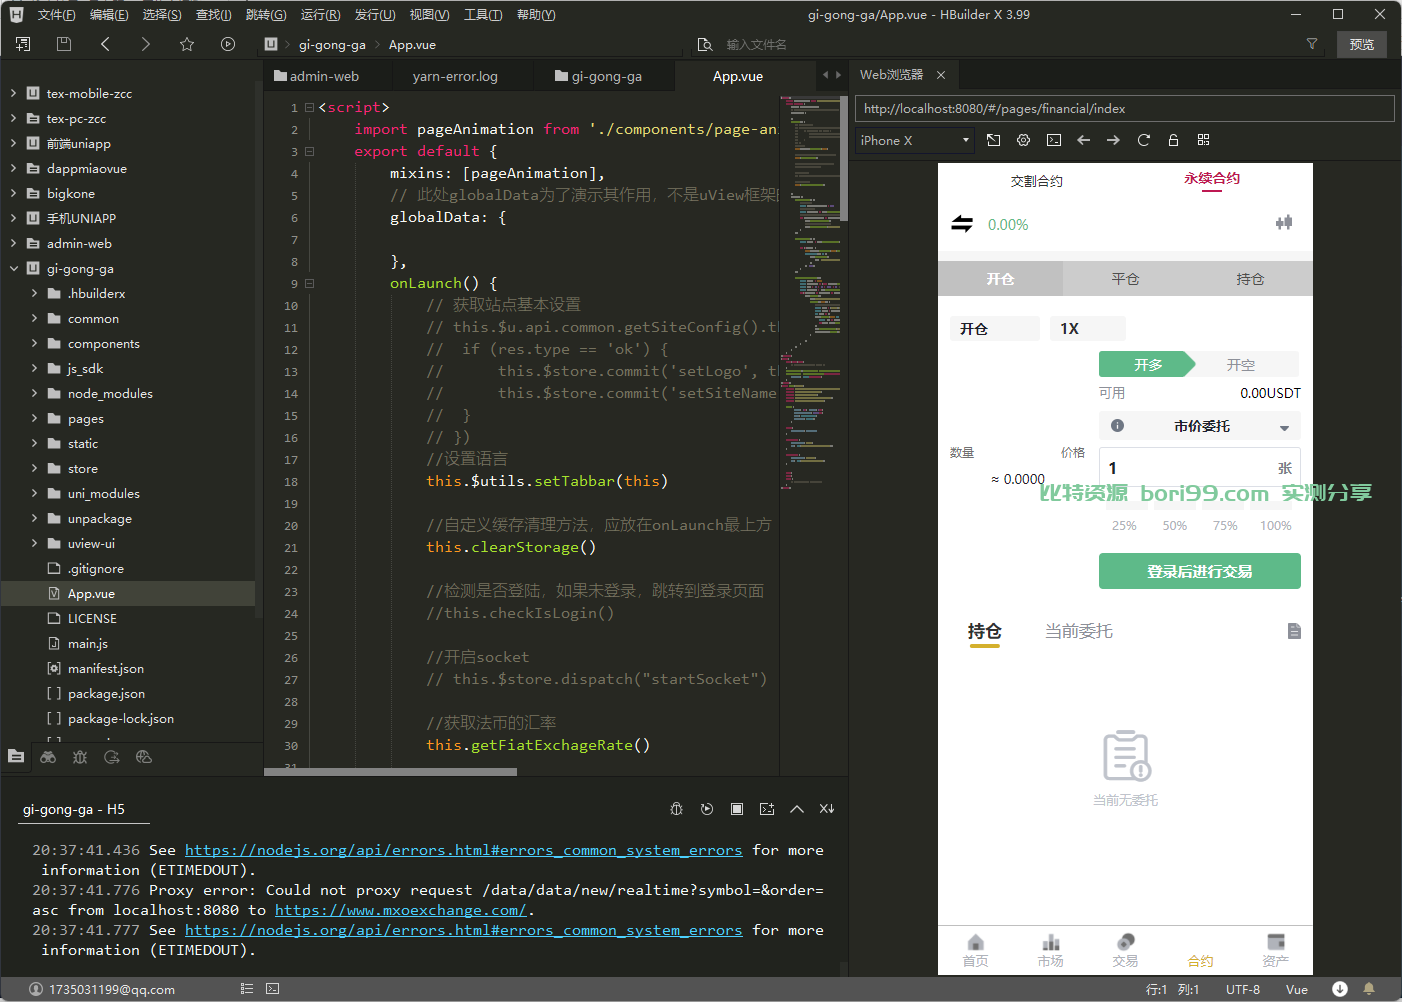Expand the node_modules folder

(34, 393)
